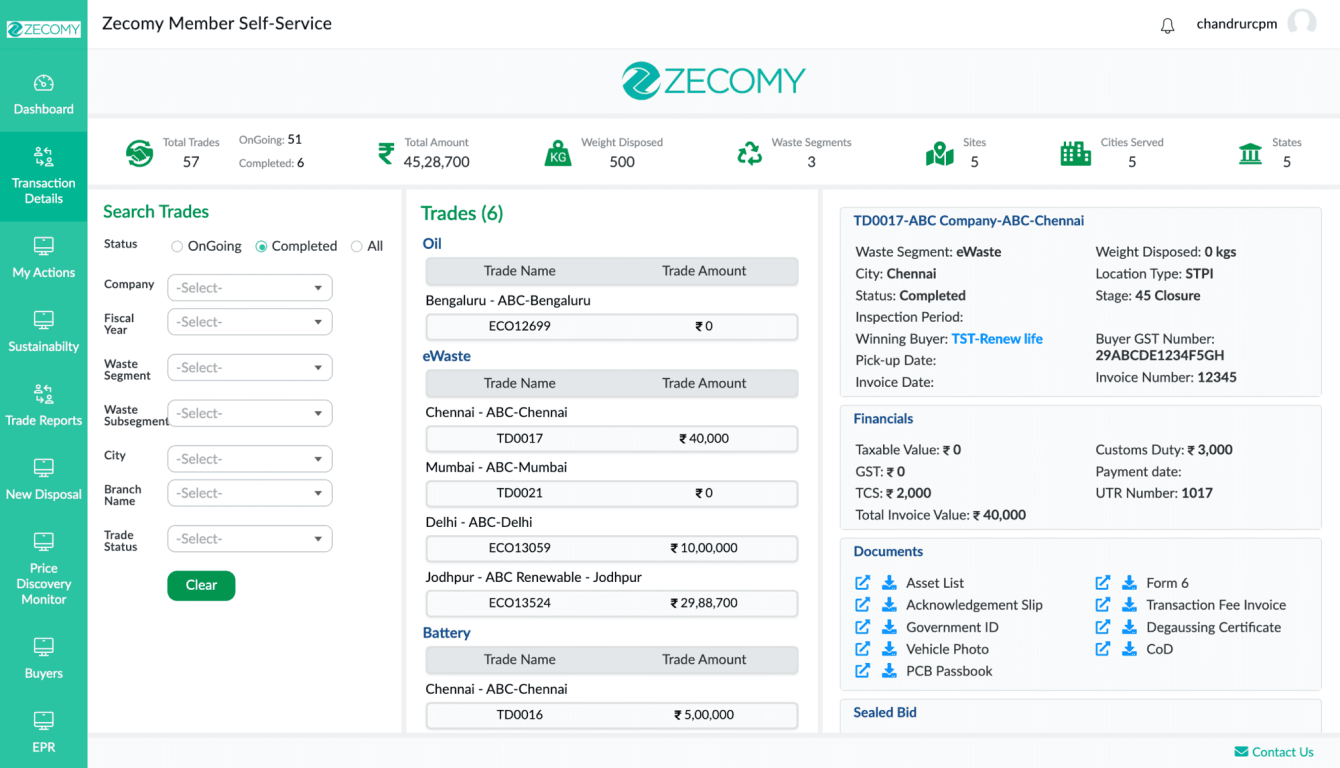Navigate to the Buyers section

[43, 659]
